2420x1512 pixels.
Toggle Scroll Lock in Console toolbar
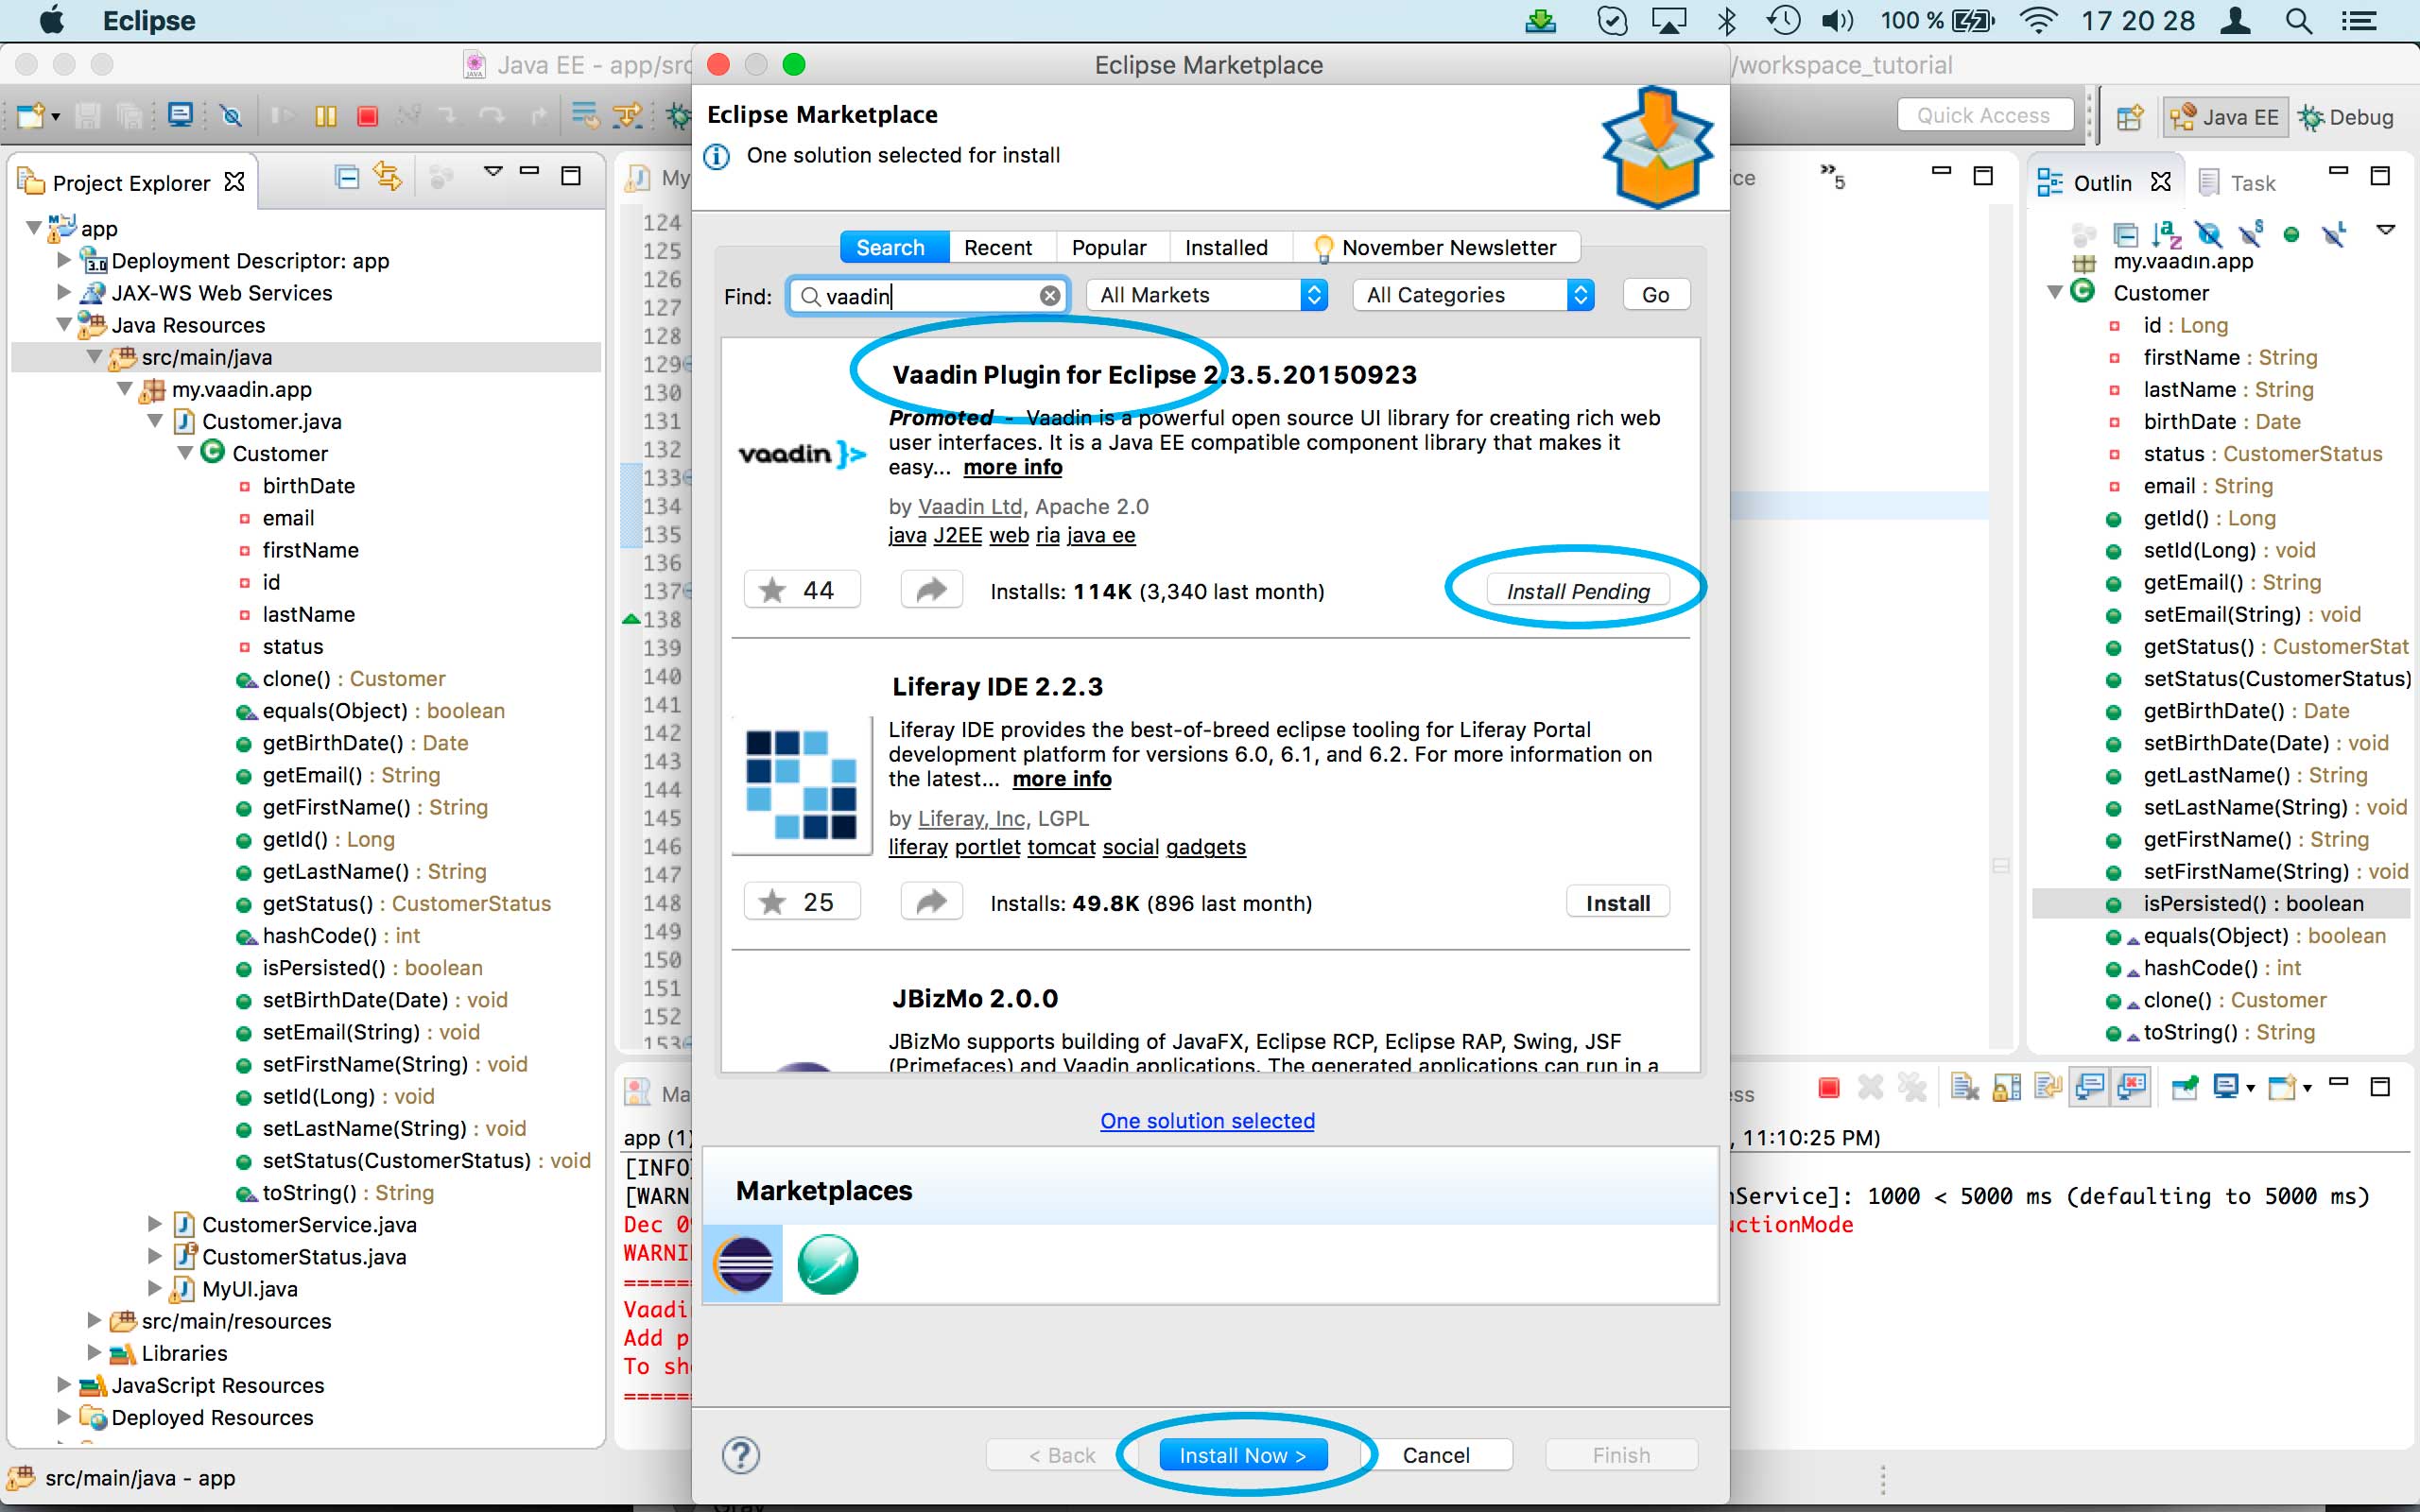[2006, 1087]
